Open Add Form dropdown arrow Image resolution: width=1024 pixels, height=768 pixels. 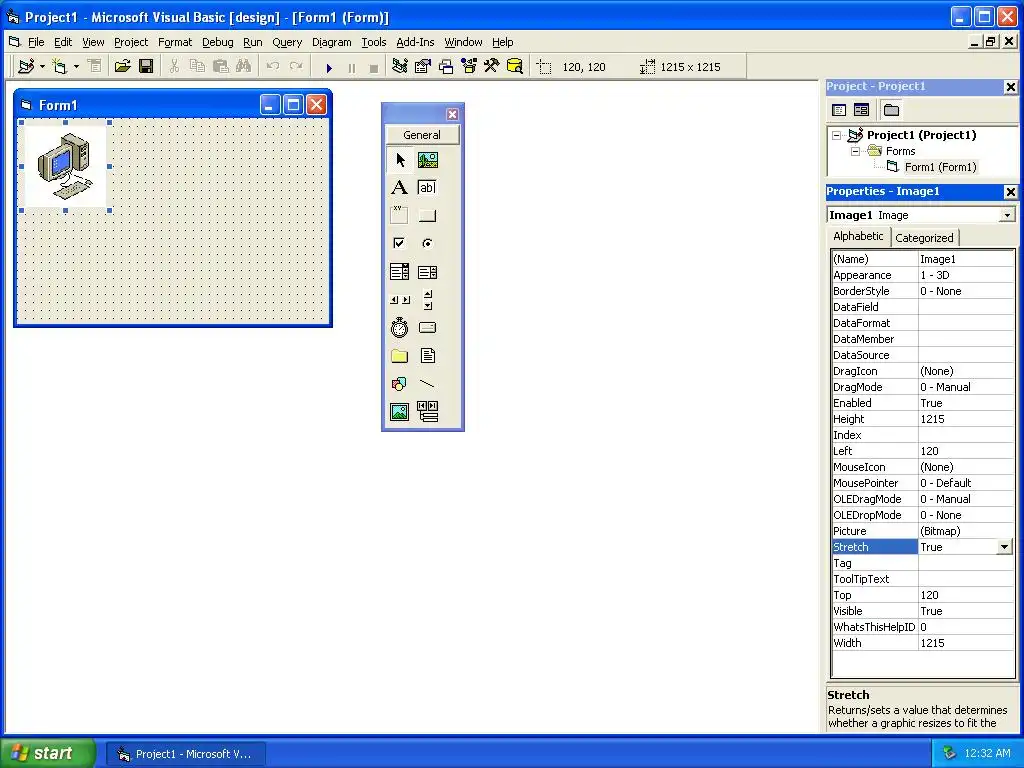76,67
